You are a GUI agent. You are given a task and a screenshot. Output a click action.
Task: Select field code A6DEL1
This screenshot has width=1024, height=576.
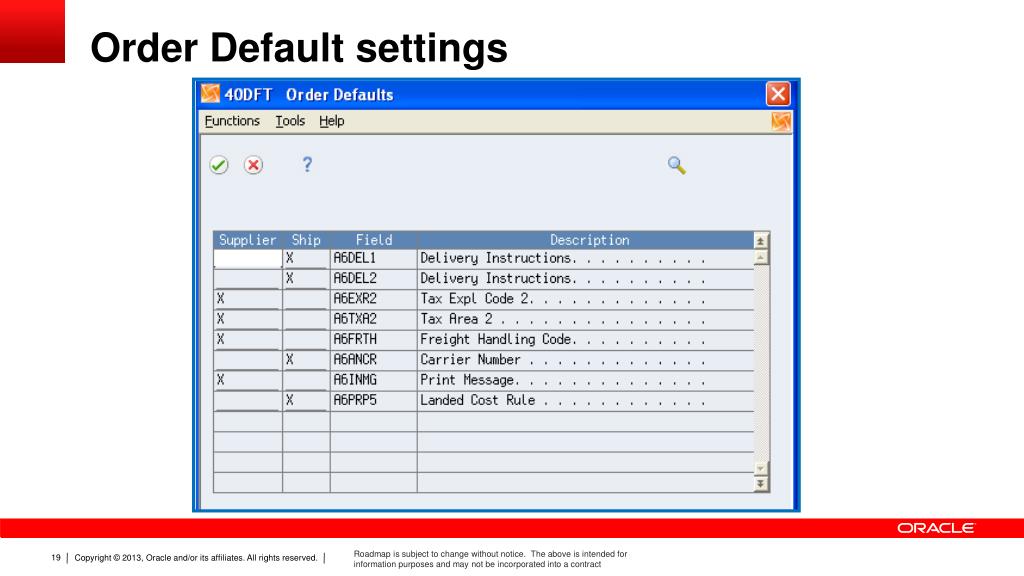pos(355,259)
